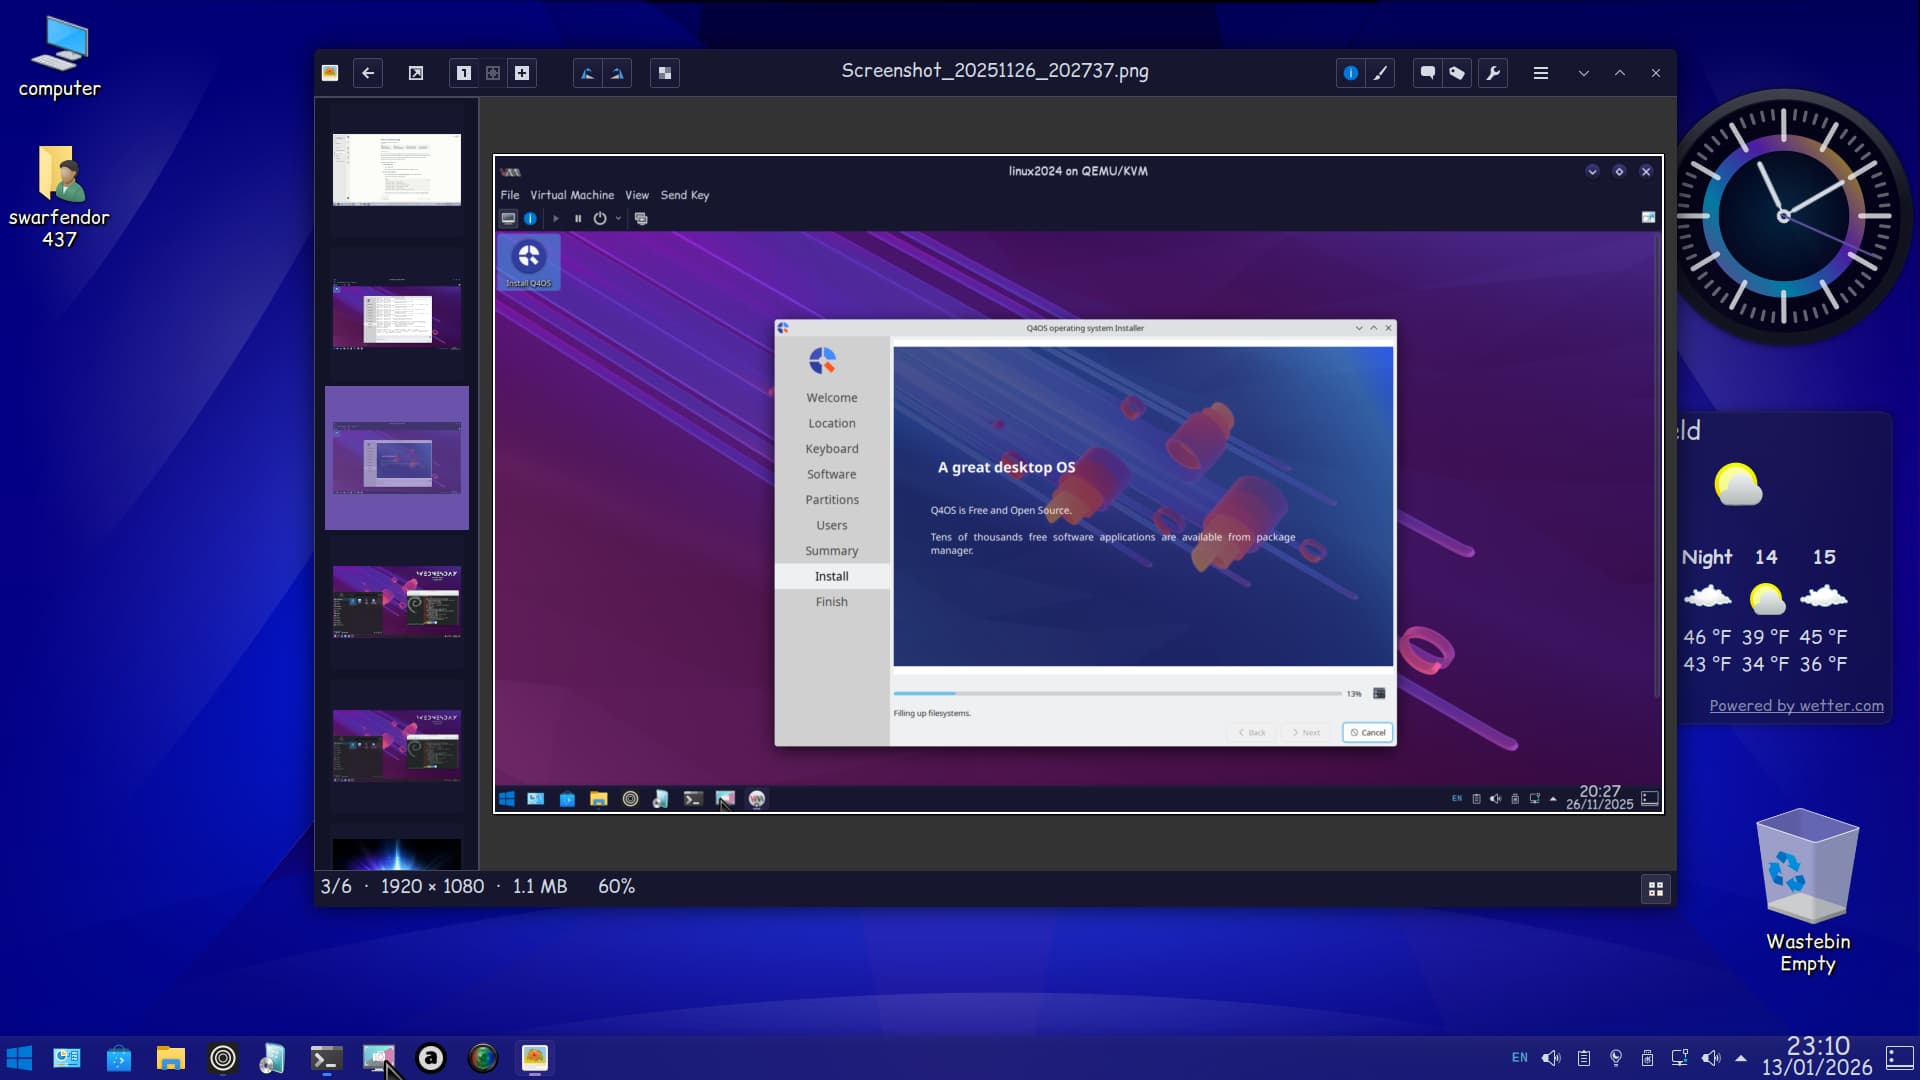The width and height of the screenshot is (1920, 1080).
Task: Enter fullscreen mode in image viewer
Action: 416,73
